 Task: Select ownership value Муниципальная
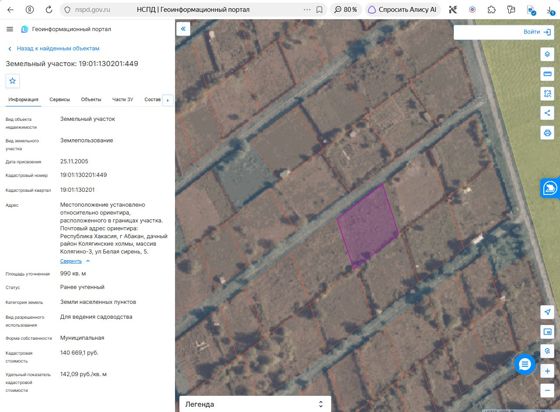82,338
